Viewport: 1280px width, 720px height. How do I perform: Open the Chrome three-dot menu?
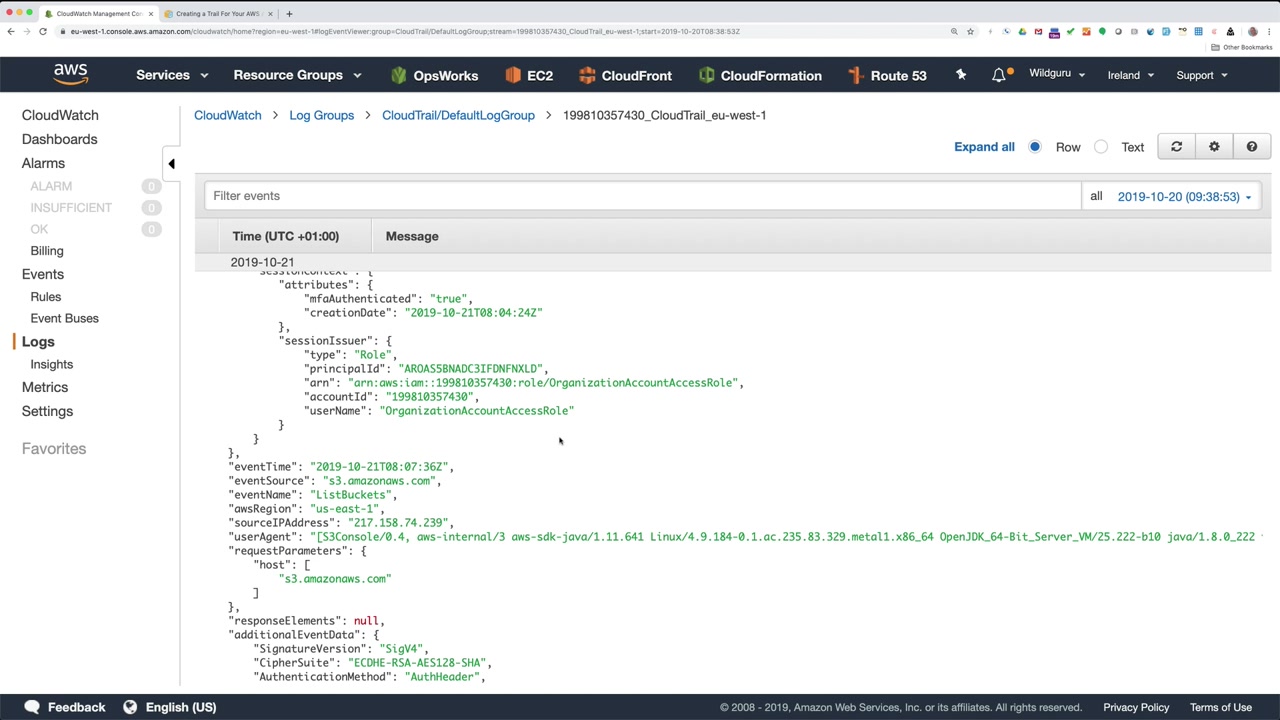pyautogui.click(x=1270, y=32)
